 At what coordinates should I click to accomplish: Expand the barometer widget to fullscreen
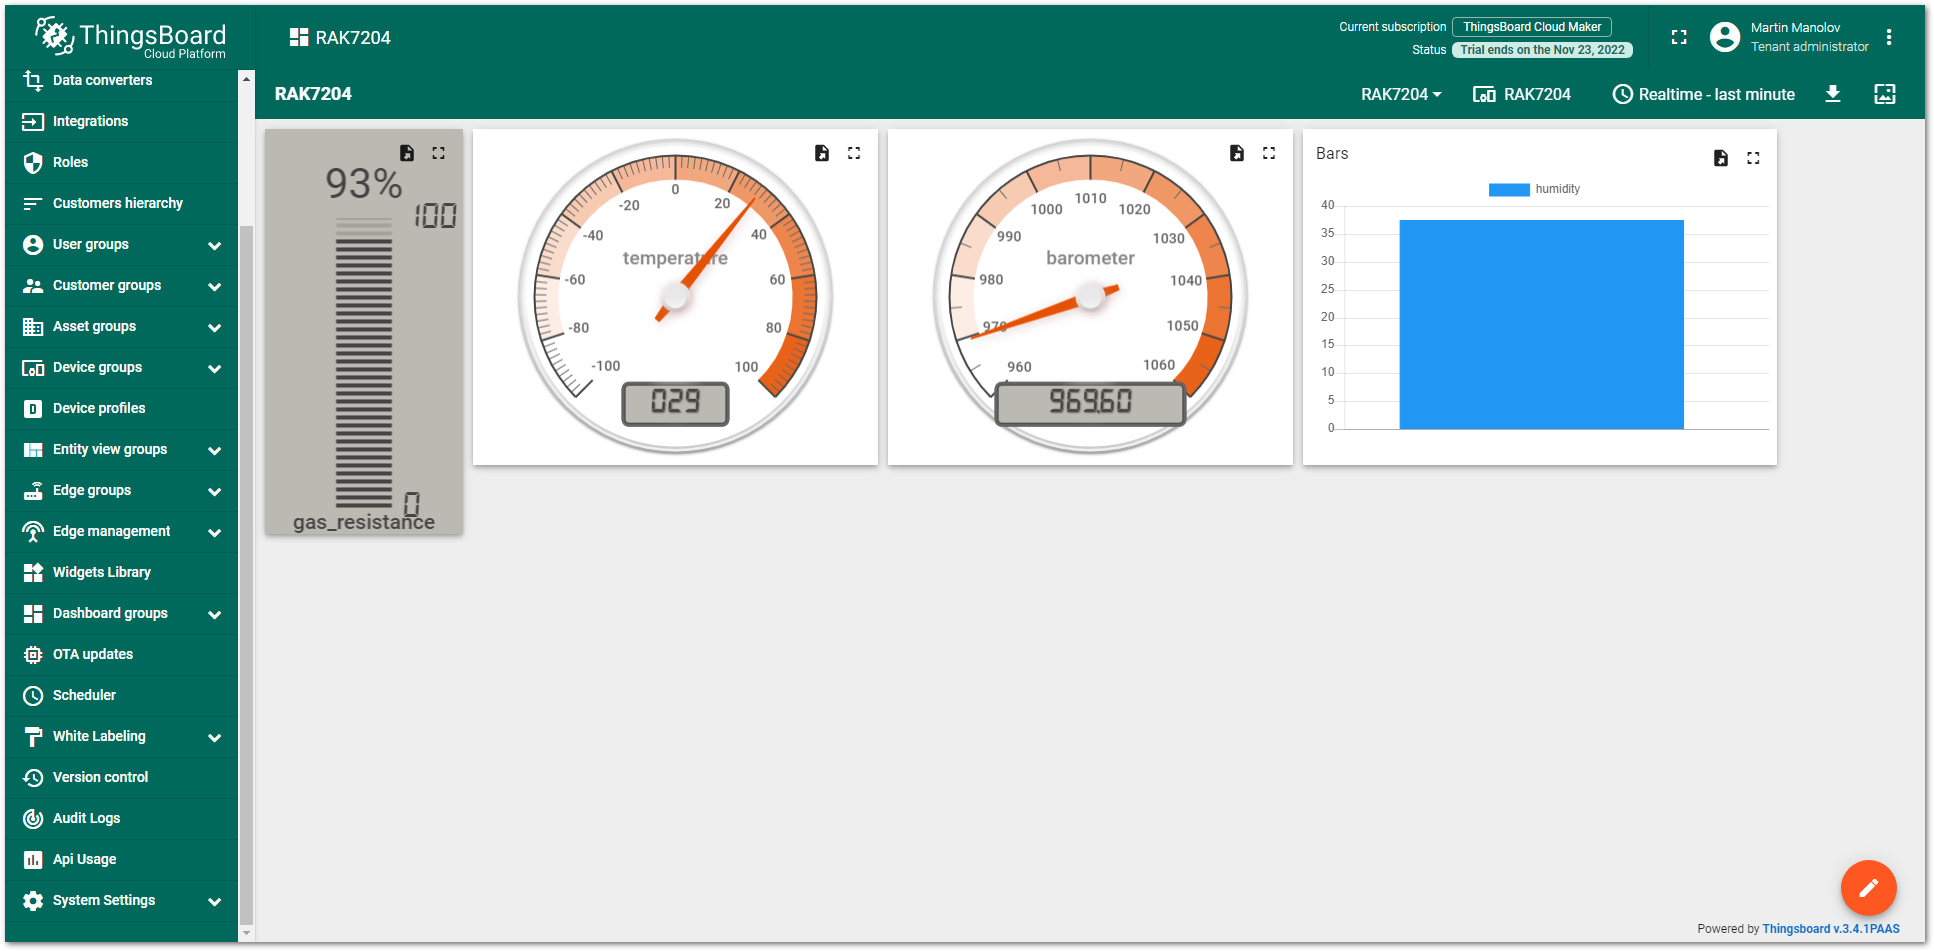[1269, 153]
